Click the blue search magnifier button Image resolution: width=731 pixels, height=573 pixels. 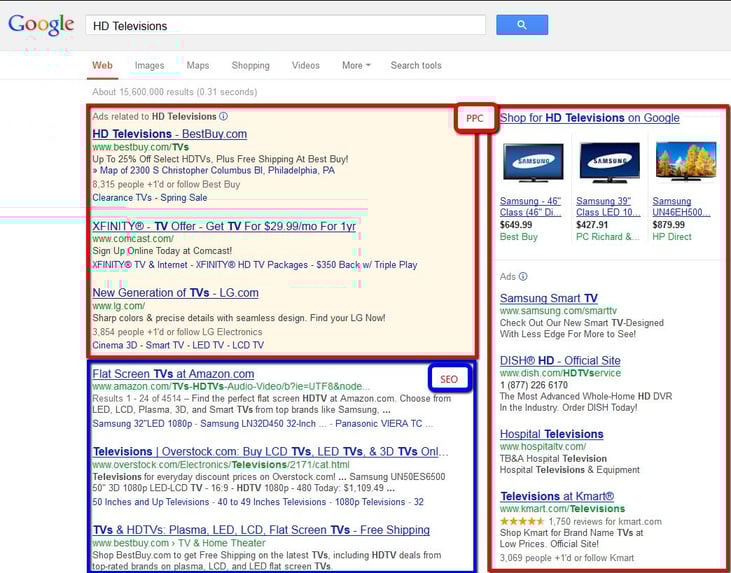click(522, 25)
